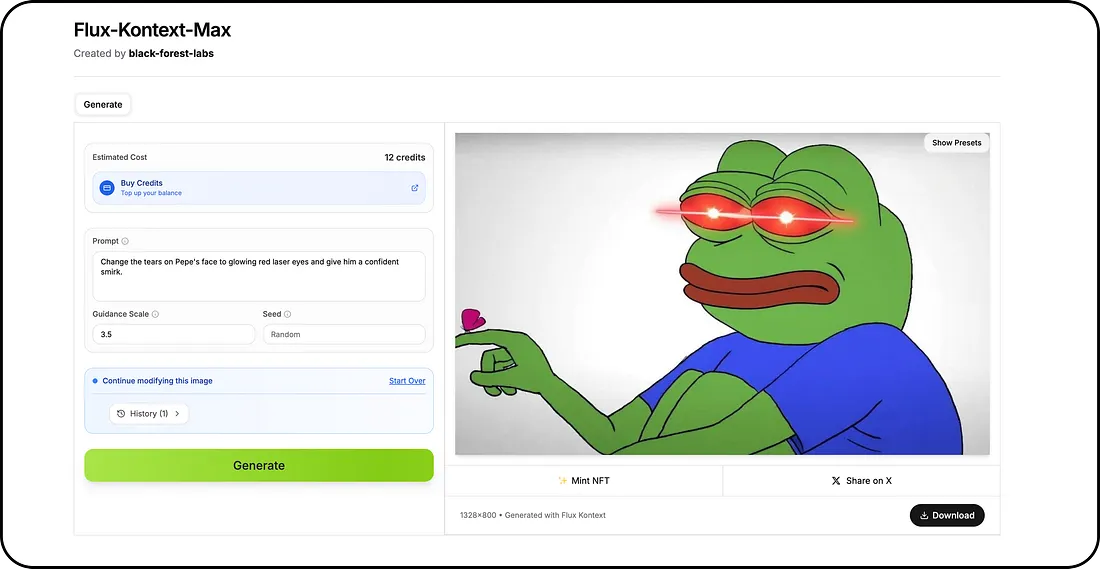Click the green Generate button
This screenshot has height=569, width=1100.
259,465
